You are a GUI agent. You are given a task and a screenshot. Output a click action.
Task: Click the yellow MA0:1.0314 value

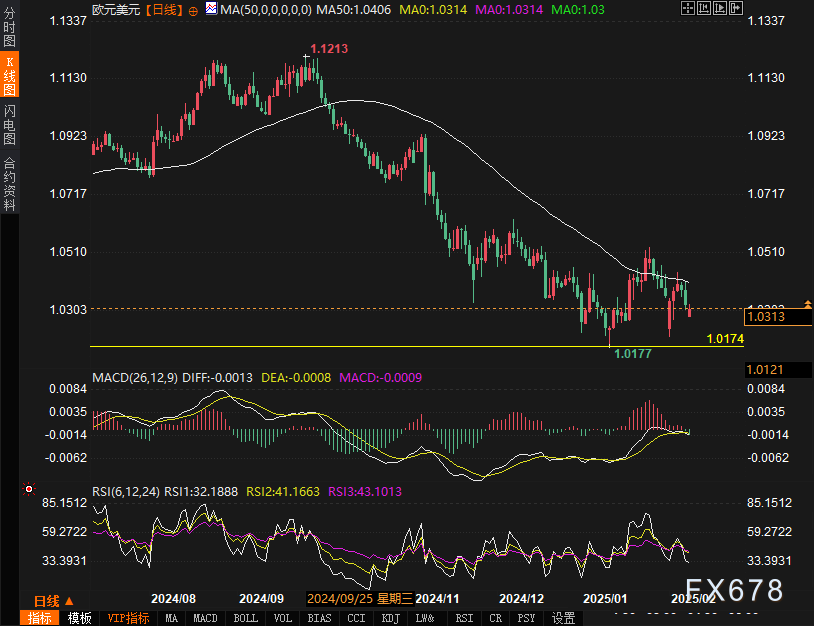click(x=433, y=9)
